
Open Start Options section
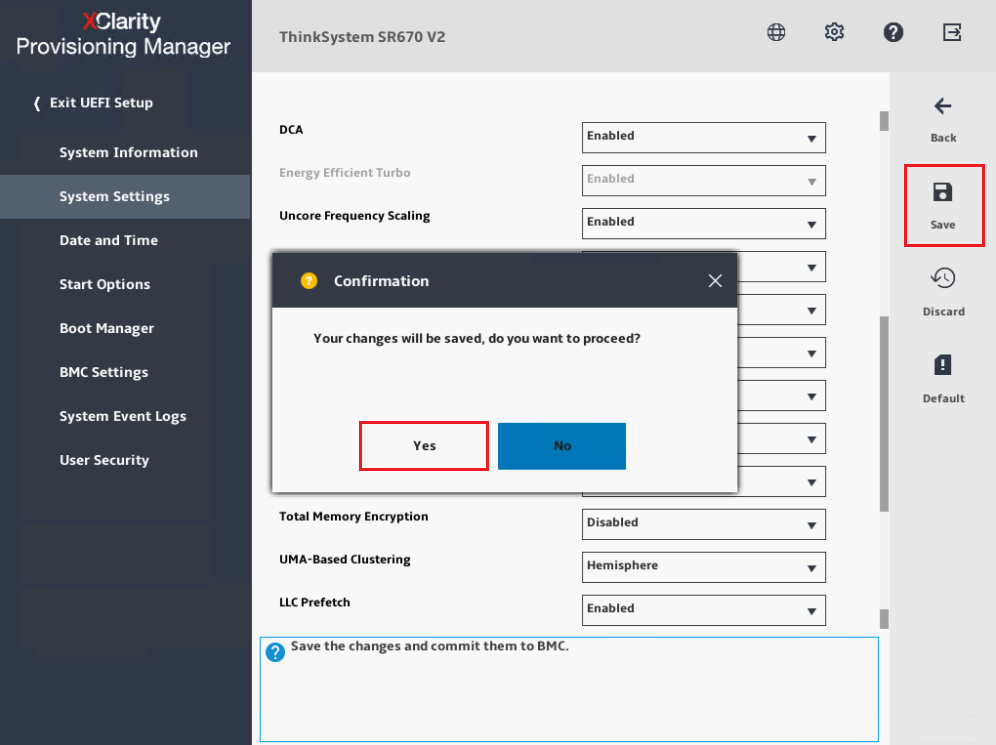pyautogui.click(x=105, y=284)
